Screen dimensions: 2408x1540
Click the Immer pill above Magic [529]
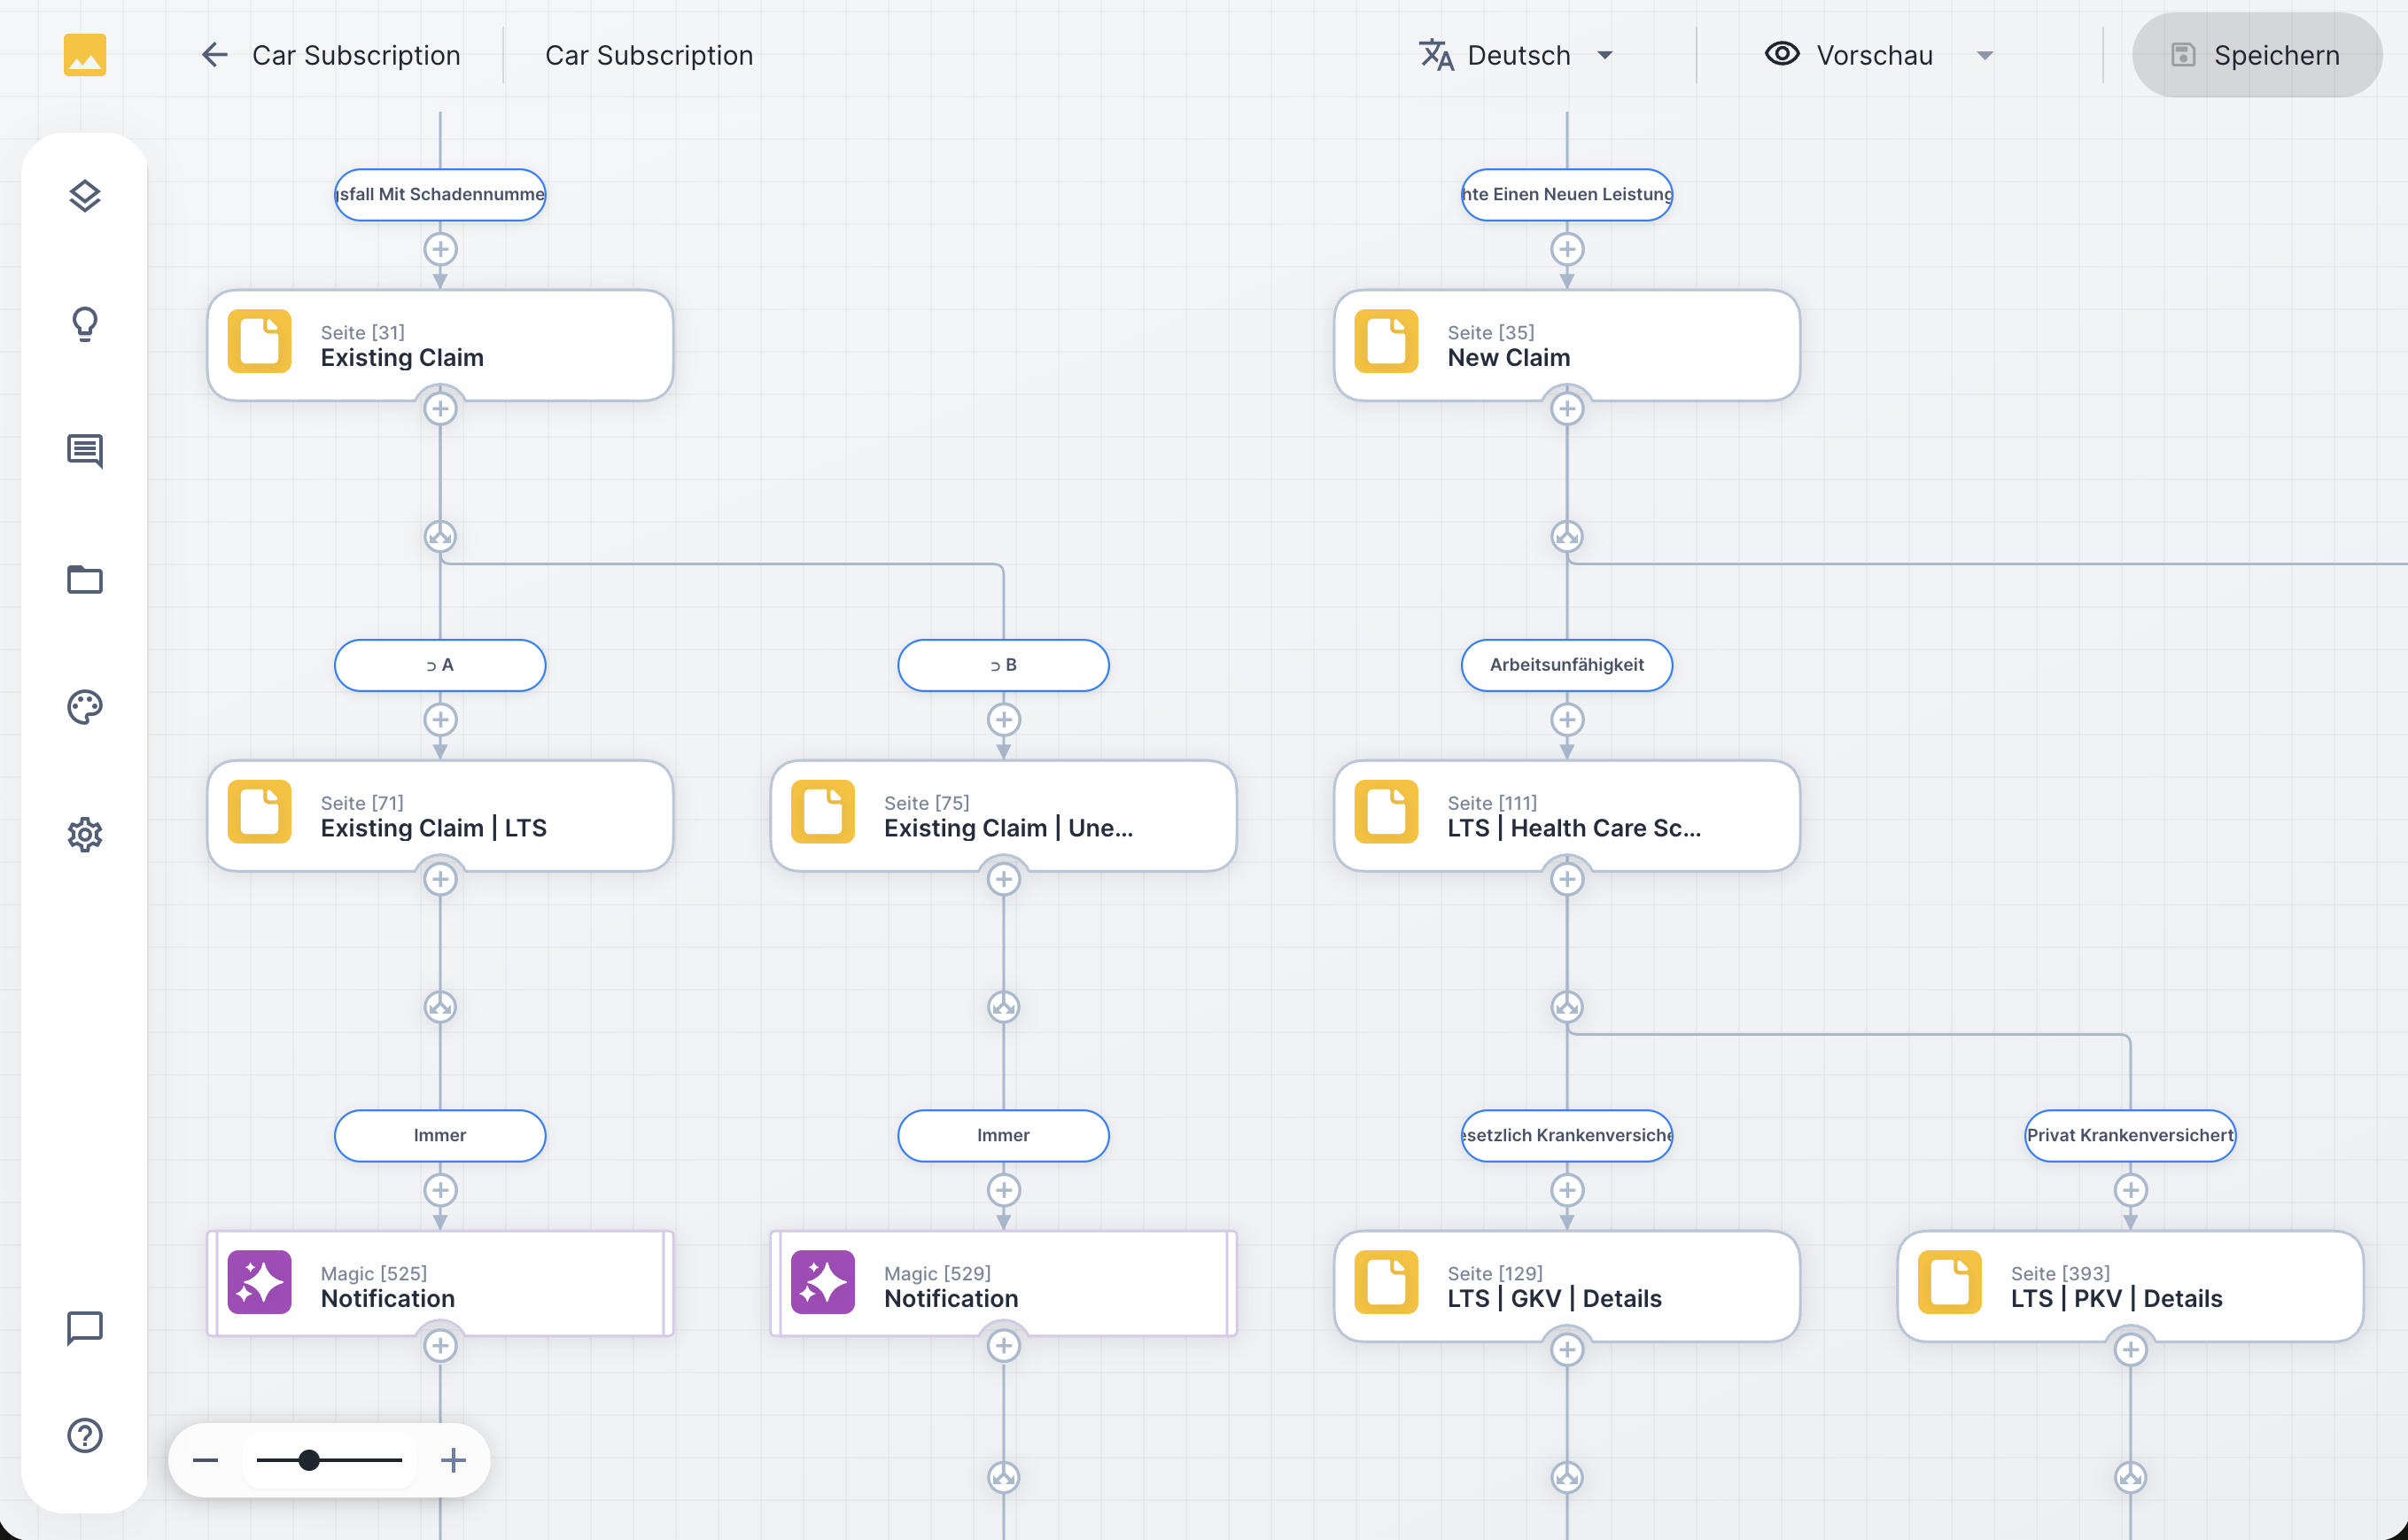click(1003, 1135)
